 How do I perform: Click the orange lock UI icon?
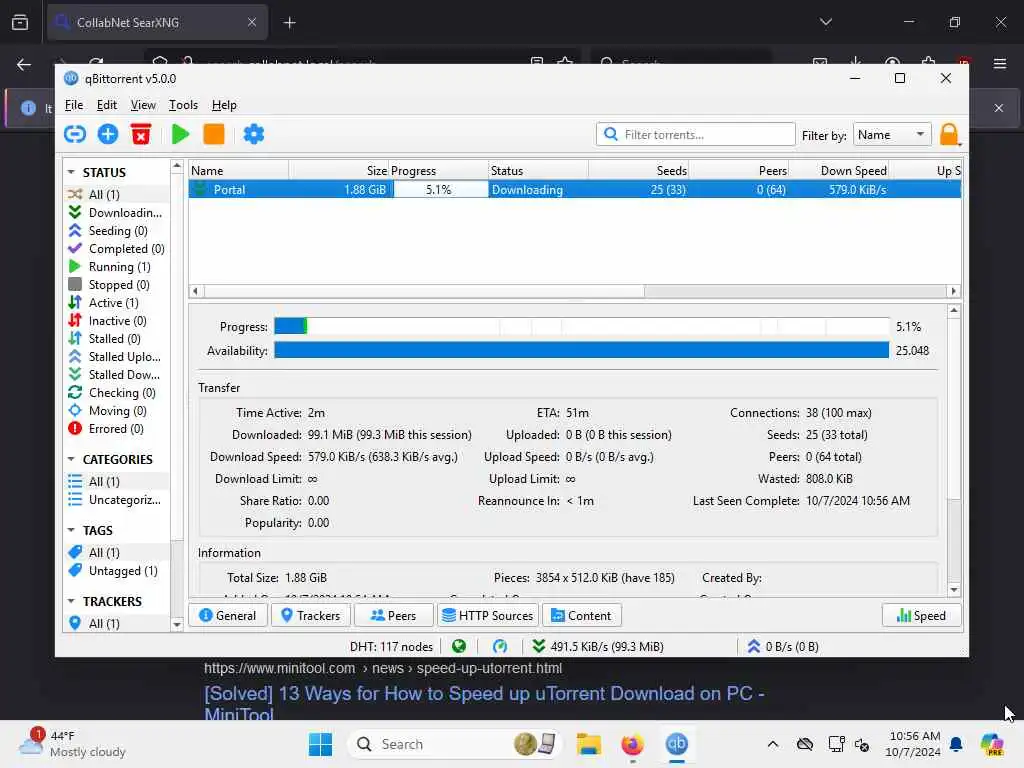pos(949,135)
